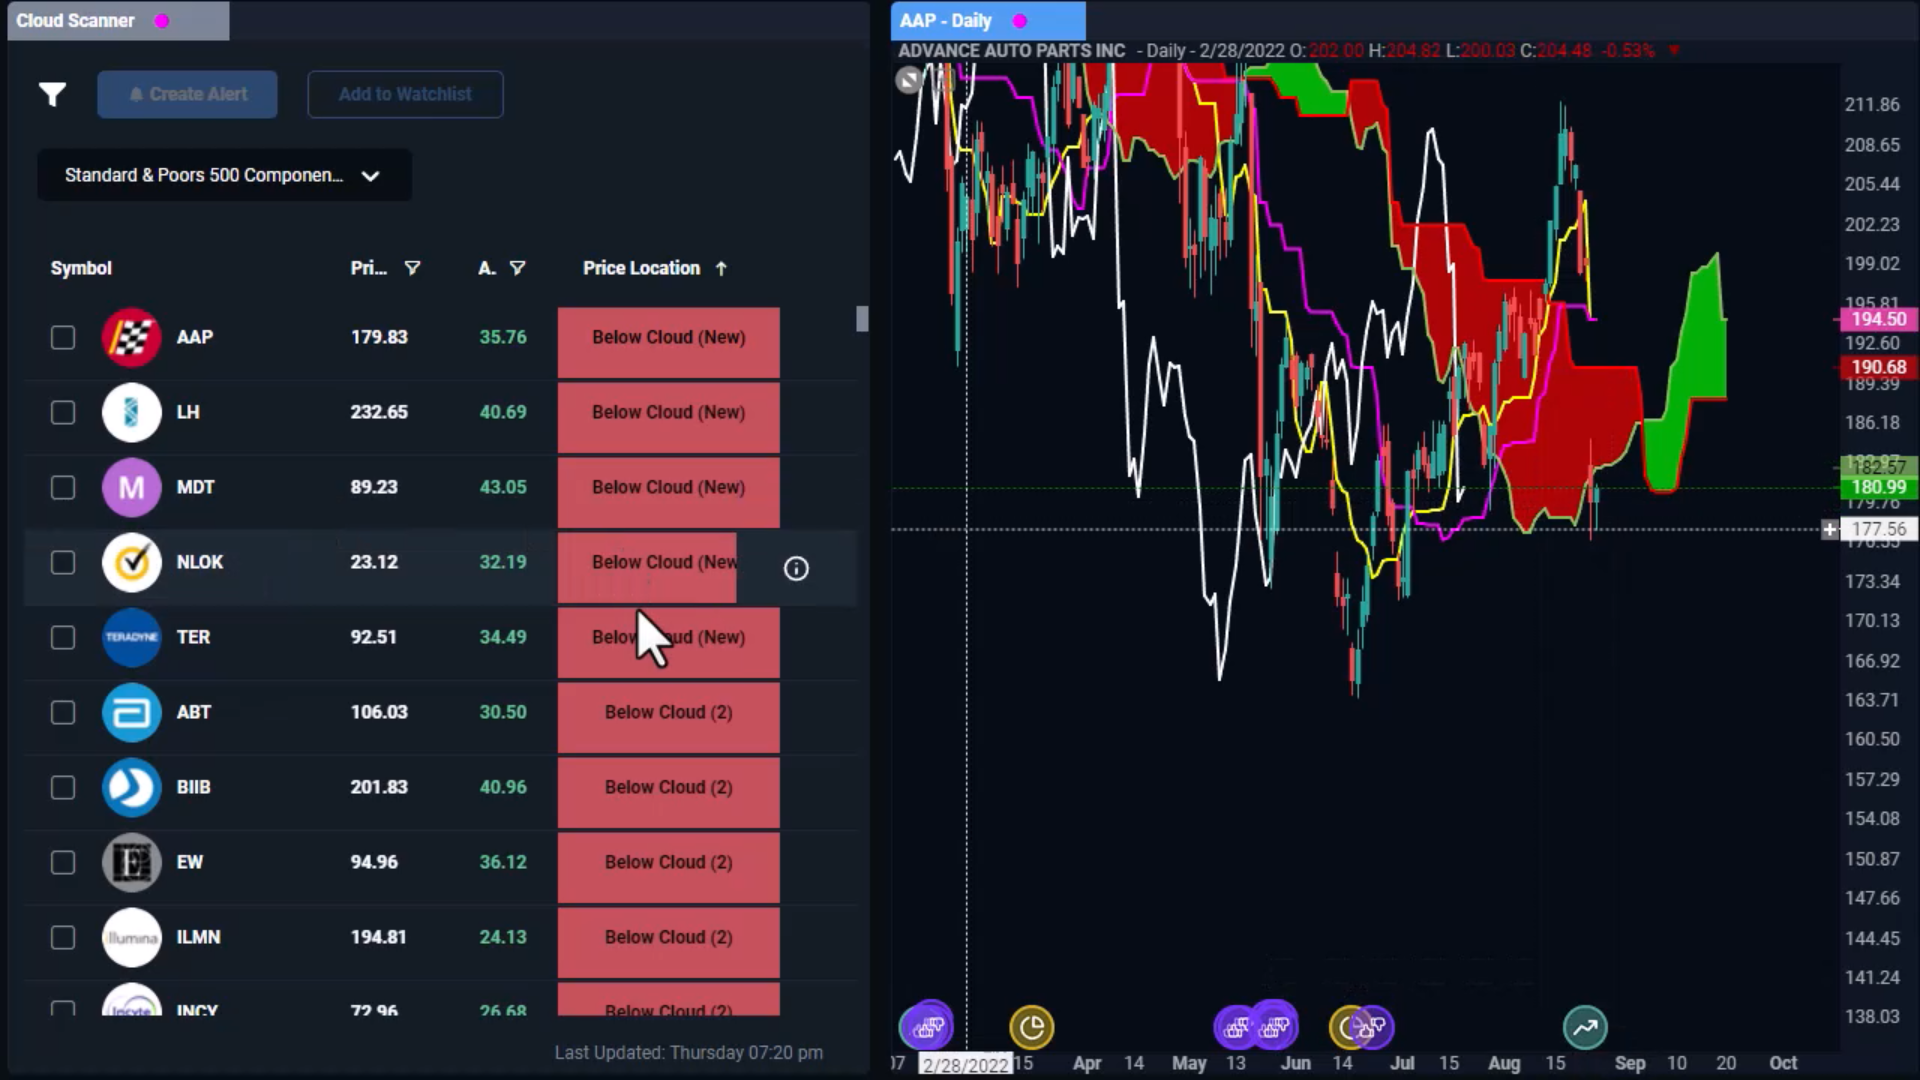
Task: Filter the Price column
Action: click(x=412, y=268)
